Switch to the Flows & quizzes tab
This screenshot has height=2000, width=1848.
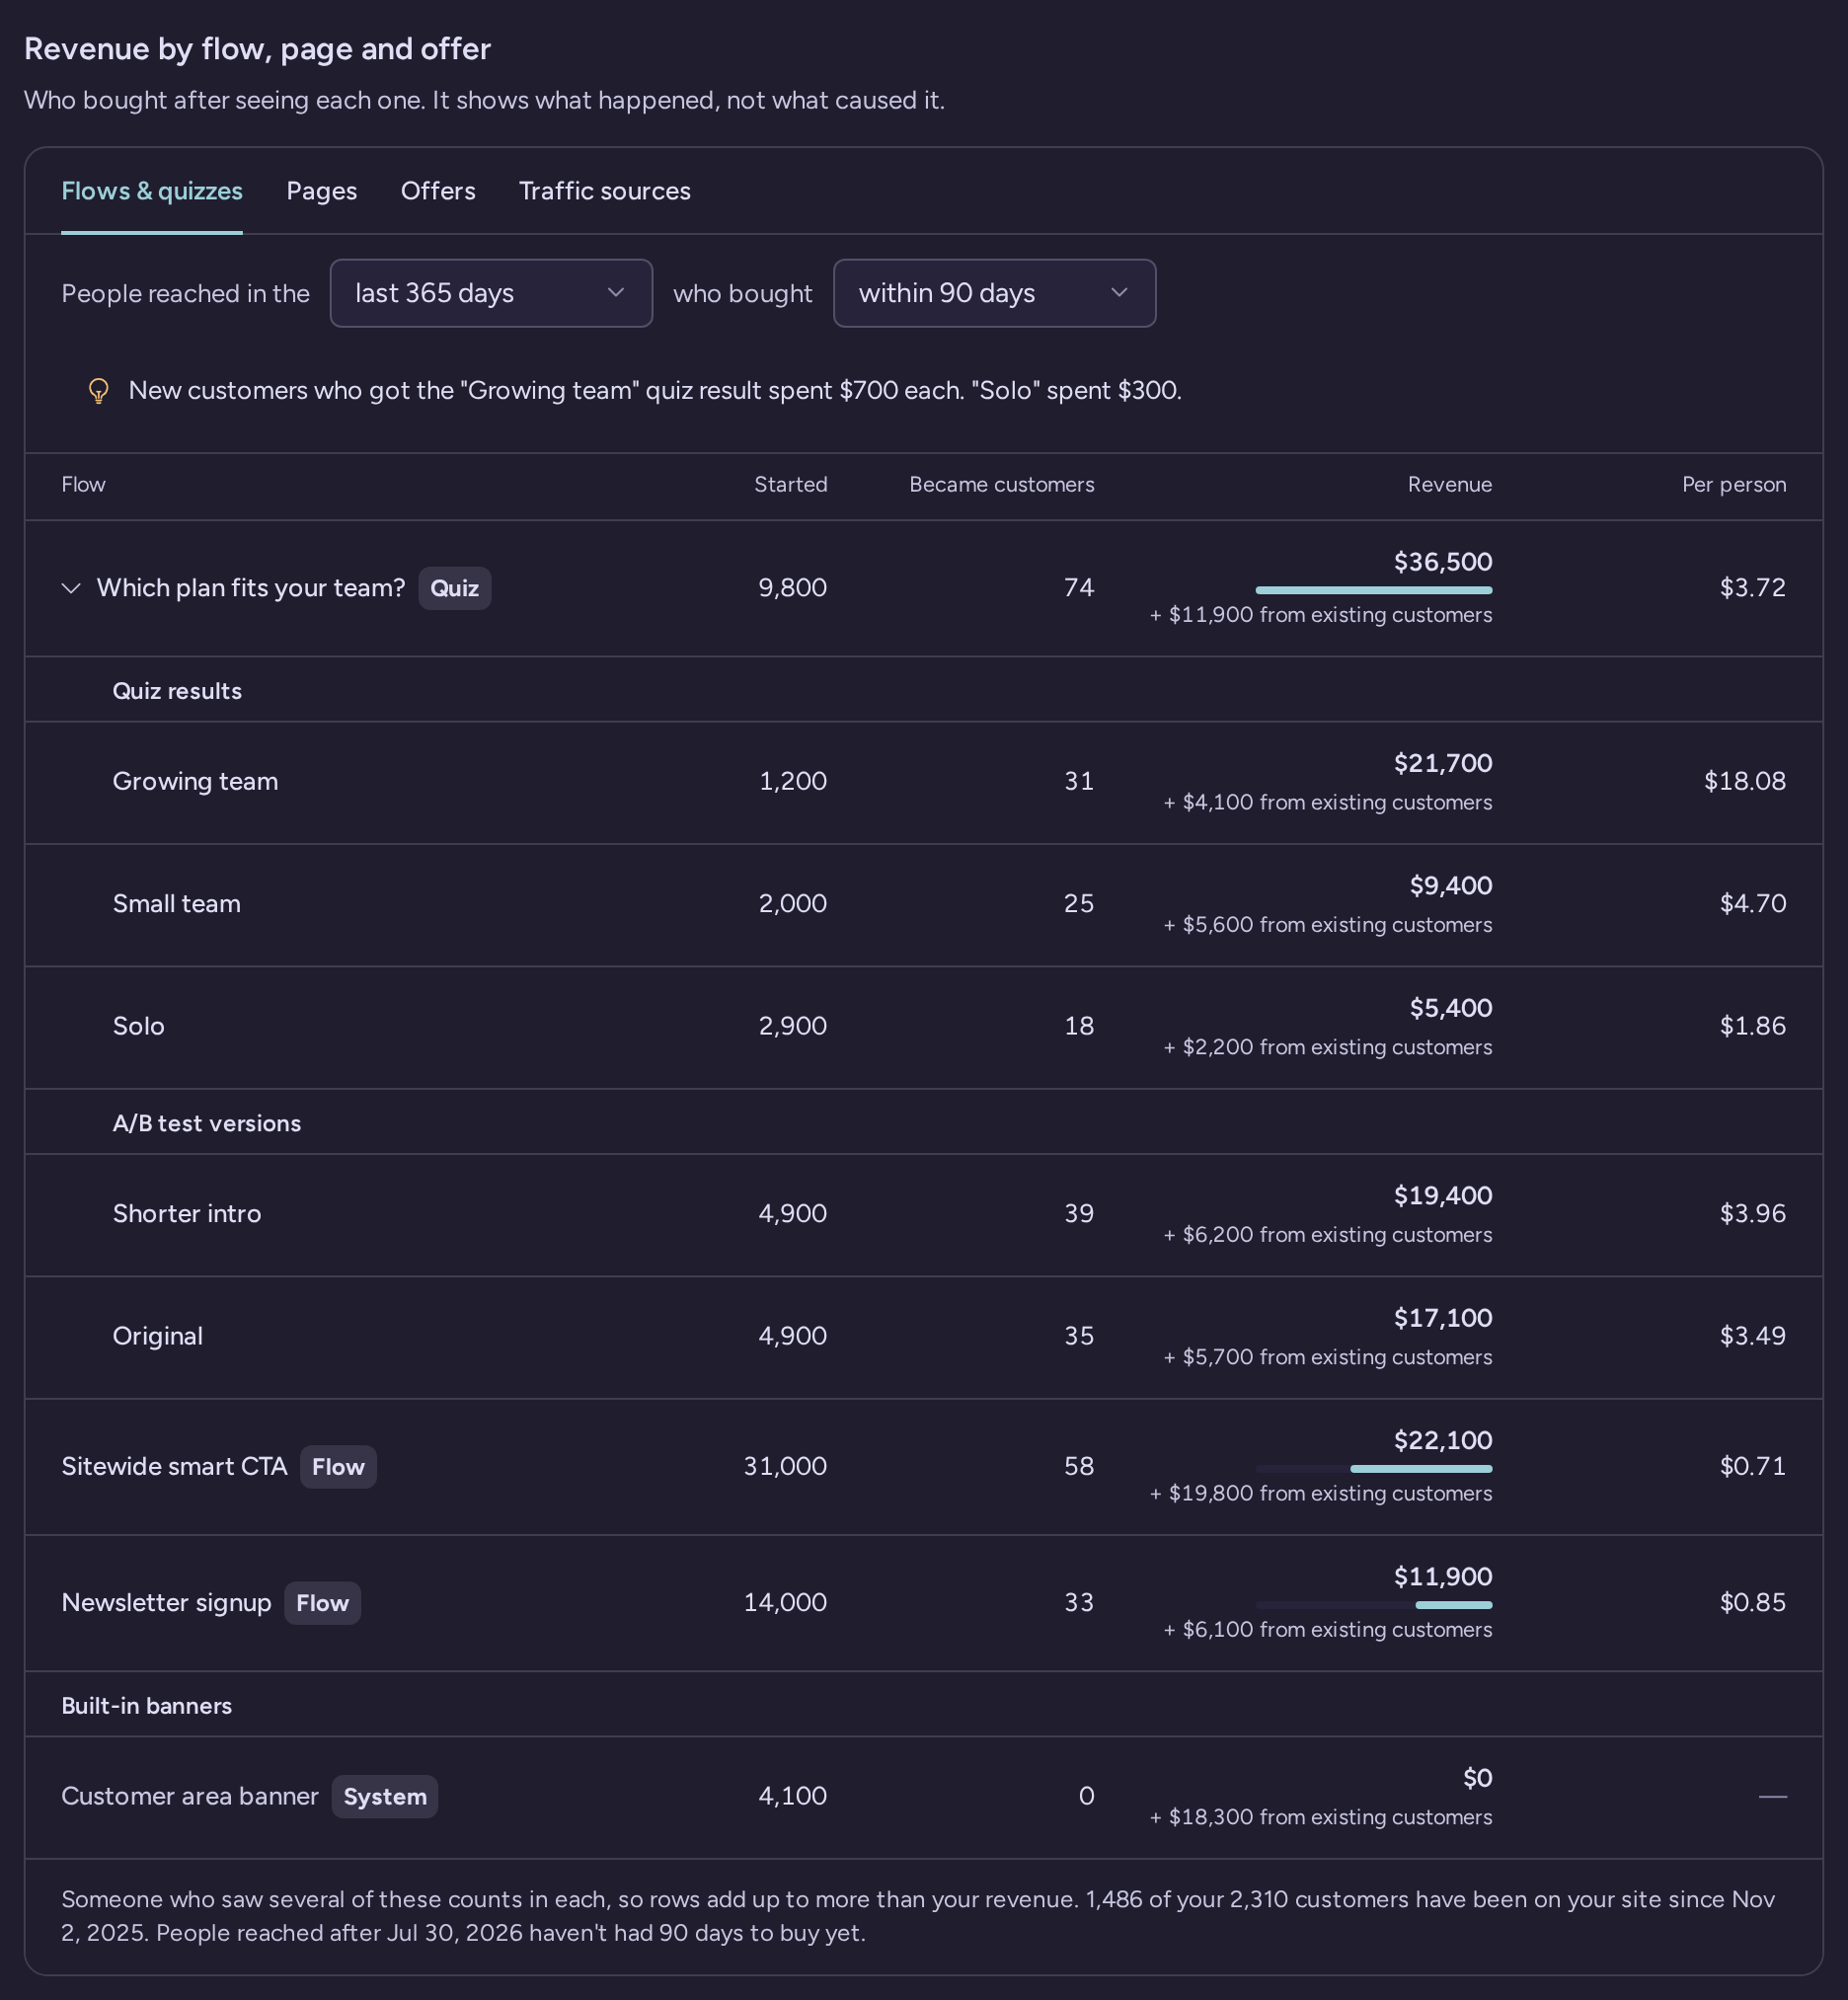coord(152,191)
